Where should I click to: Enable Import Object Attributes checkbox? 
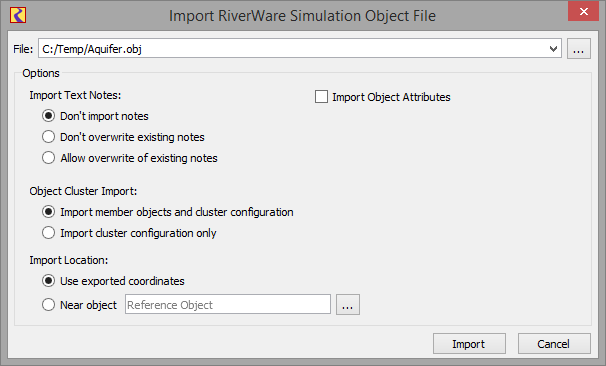coord(321,97)
